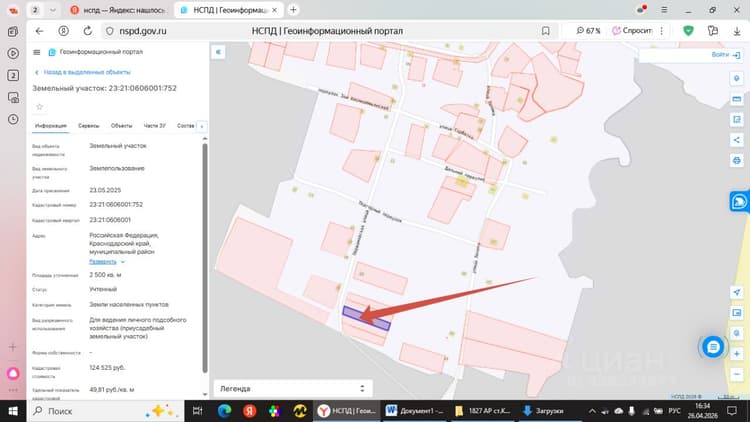
Task: Open Документ1 Word window from taskbar
Action: coord(415,411)
